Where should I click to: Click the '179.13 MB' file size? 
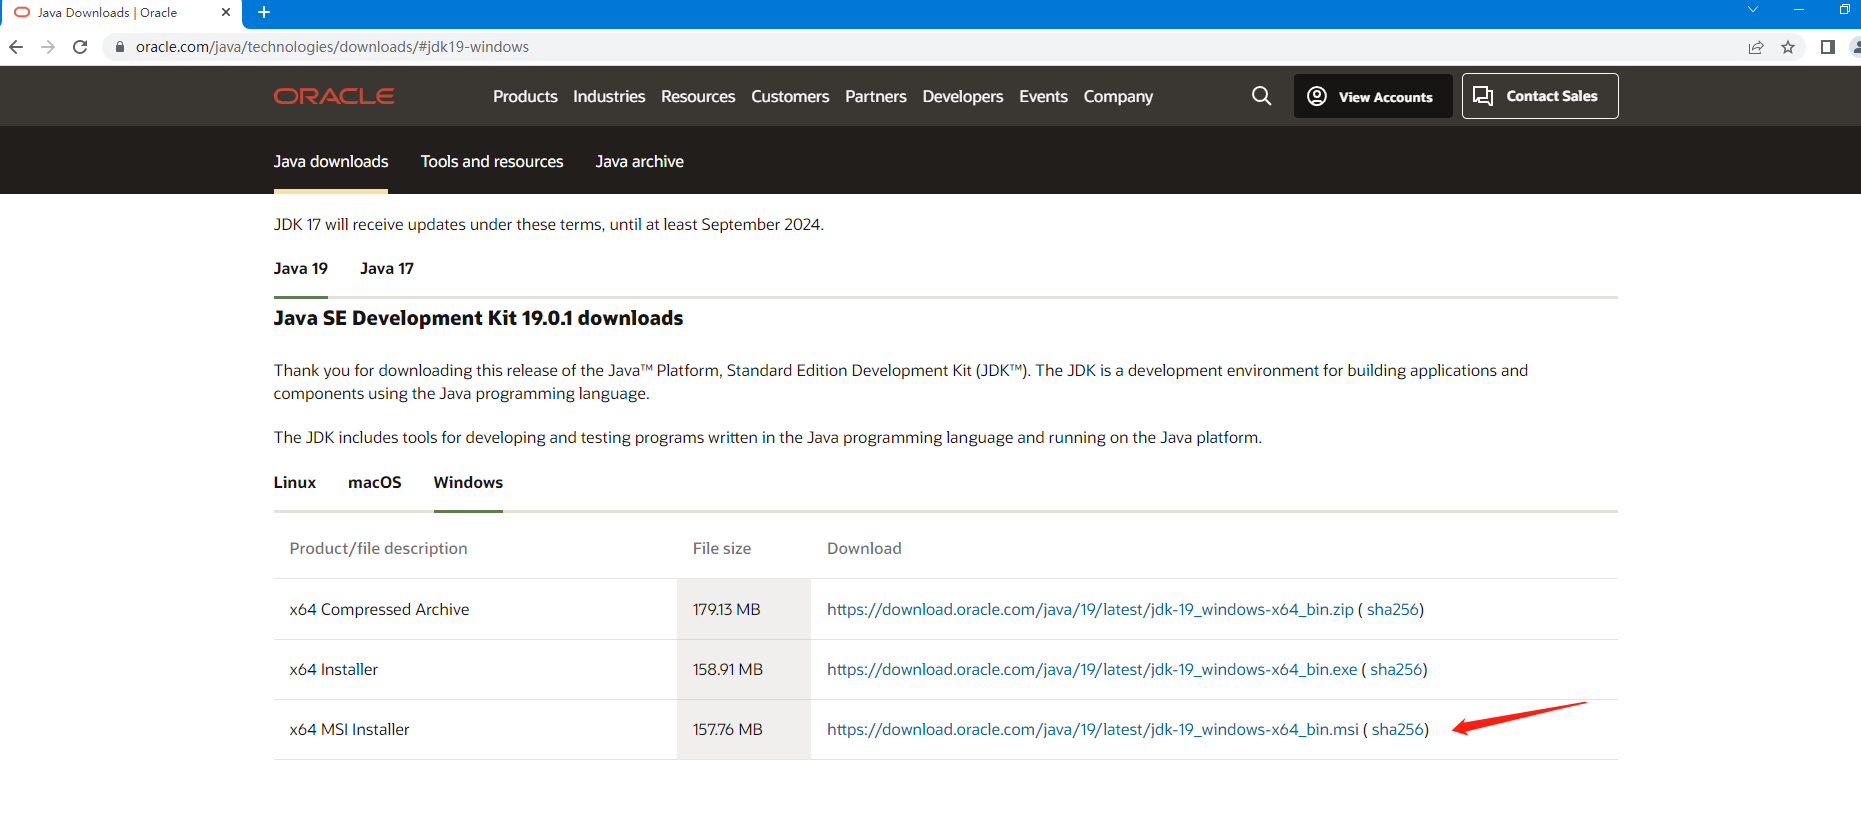click(x=727, y=609)
